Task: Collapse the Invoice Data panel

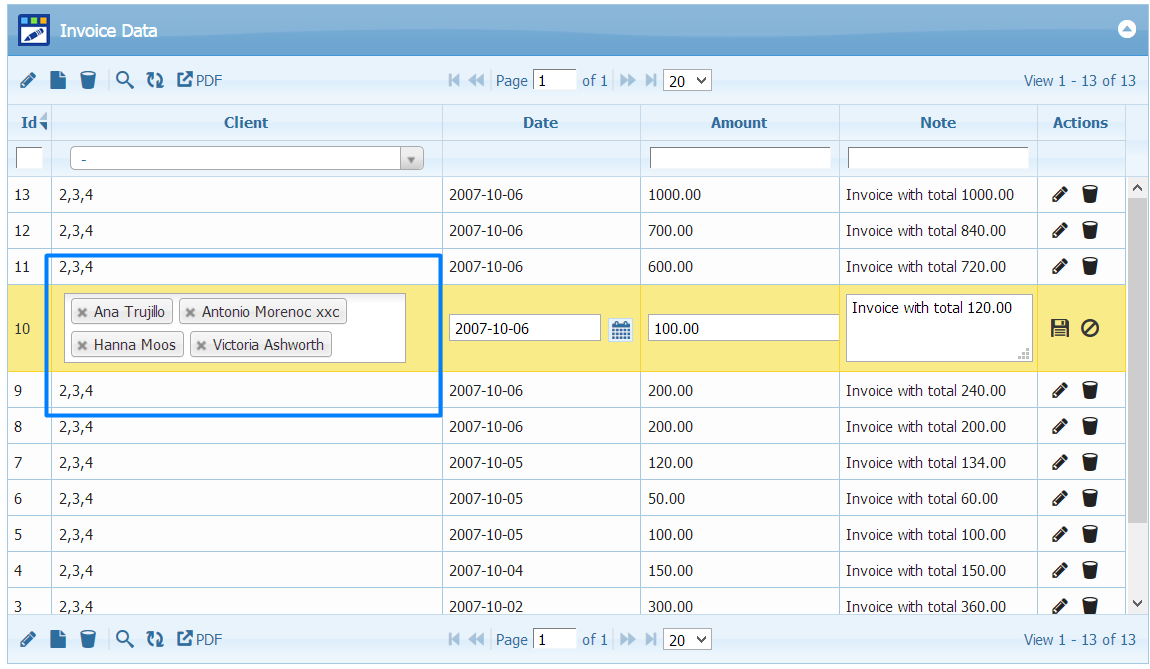Action: tap(1127, 29)
